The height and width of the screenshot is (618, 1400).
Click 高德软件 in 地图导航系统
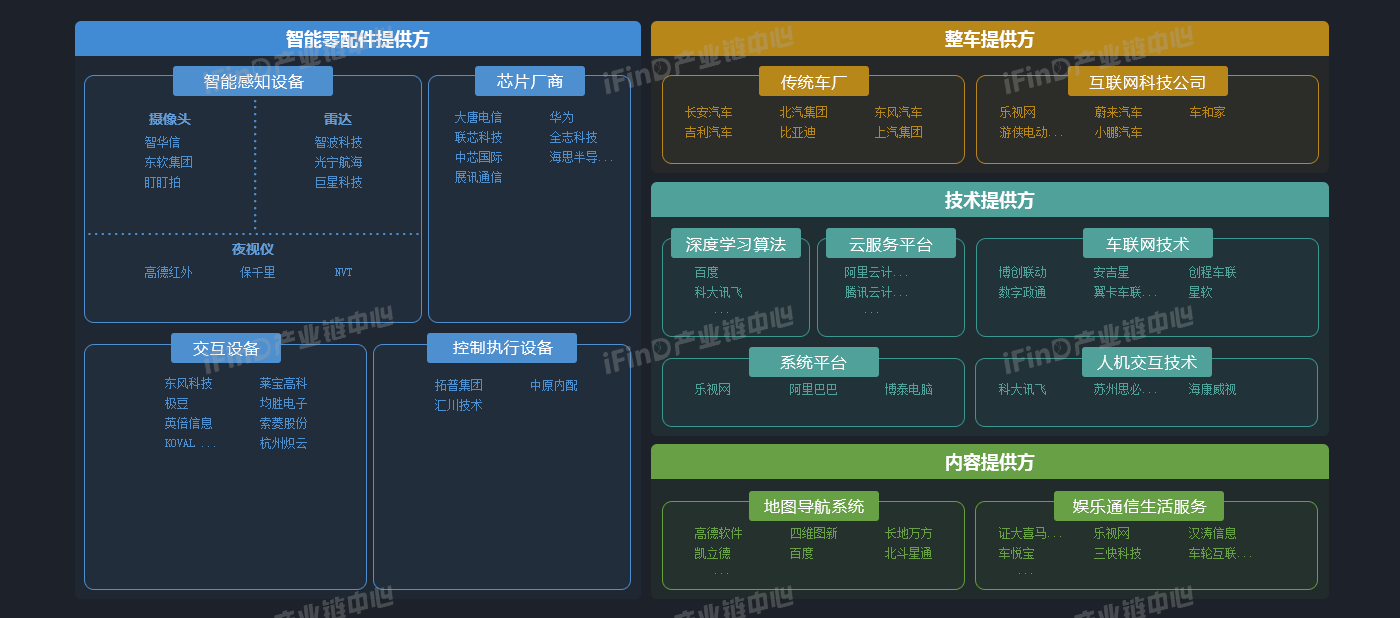click(718, 533)
